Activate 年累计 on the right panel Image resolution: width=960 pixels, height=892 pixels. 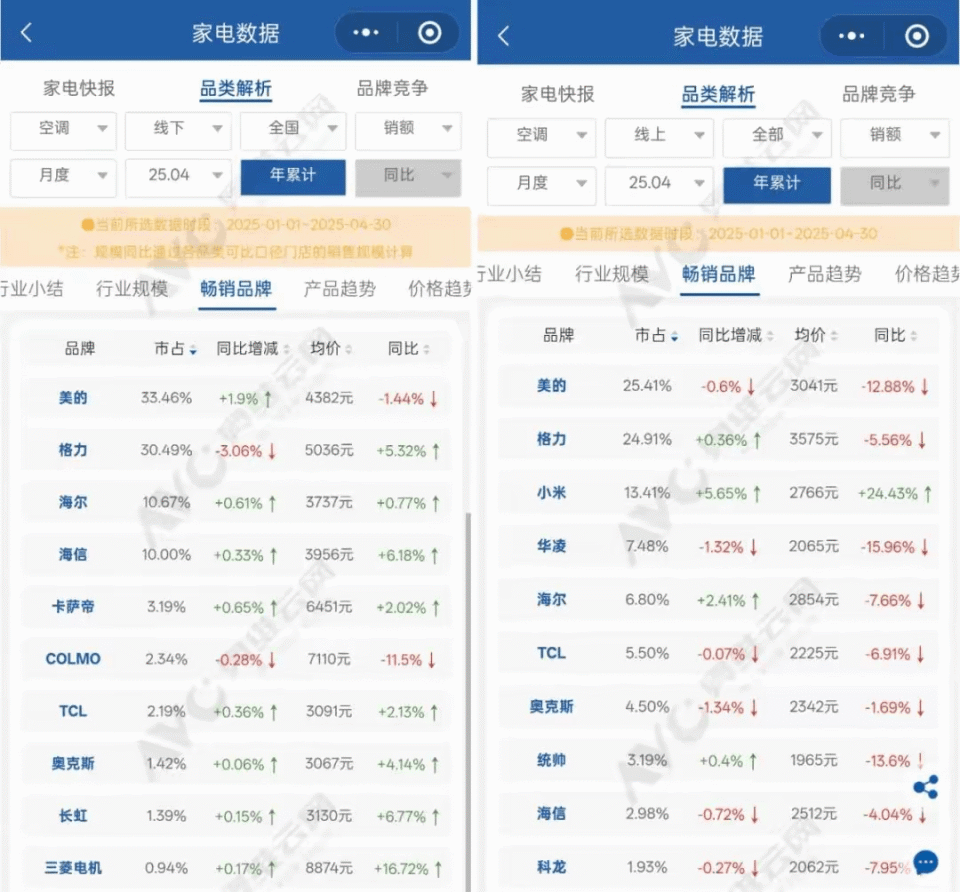[777, 185]
